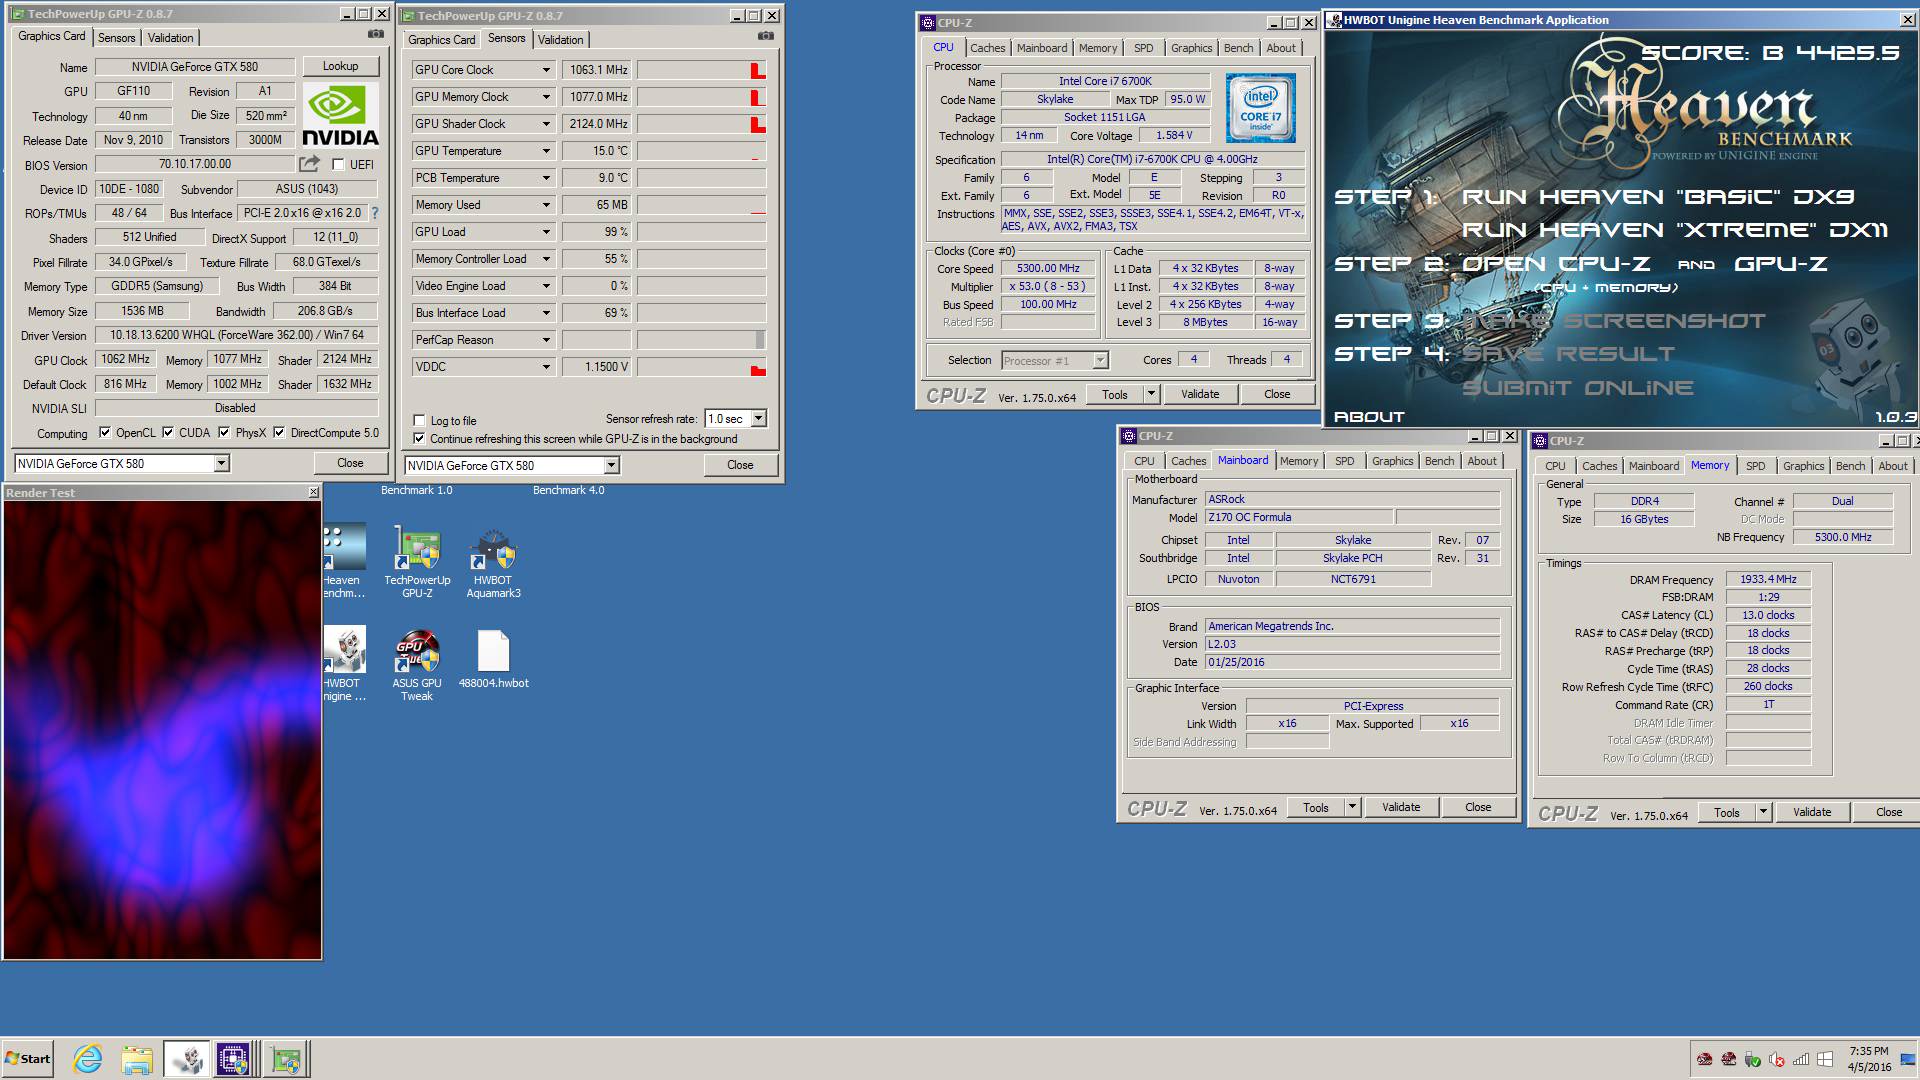
Task: Open the ASUS GPU Tweak desktop shortcut
Action: tap(417, 664)
